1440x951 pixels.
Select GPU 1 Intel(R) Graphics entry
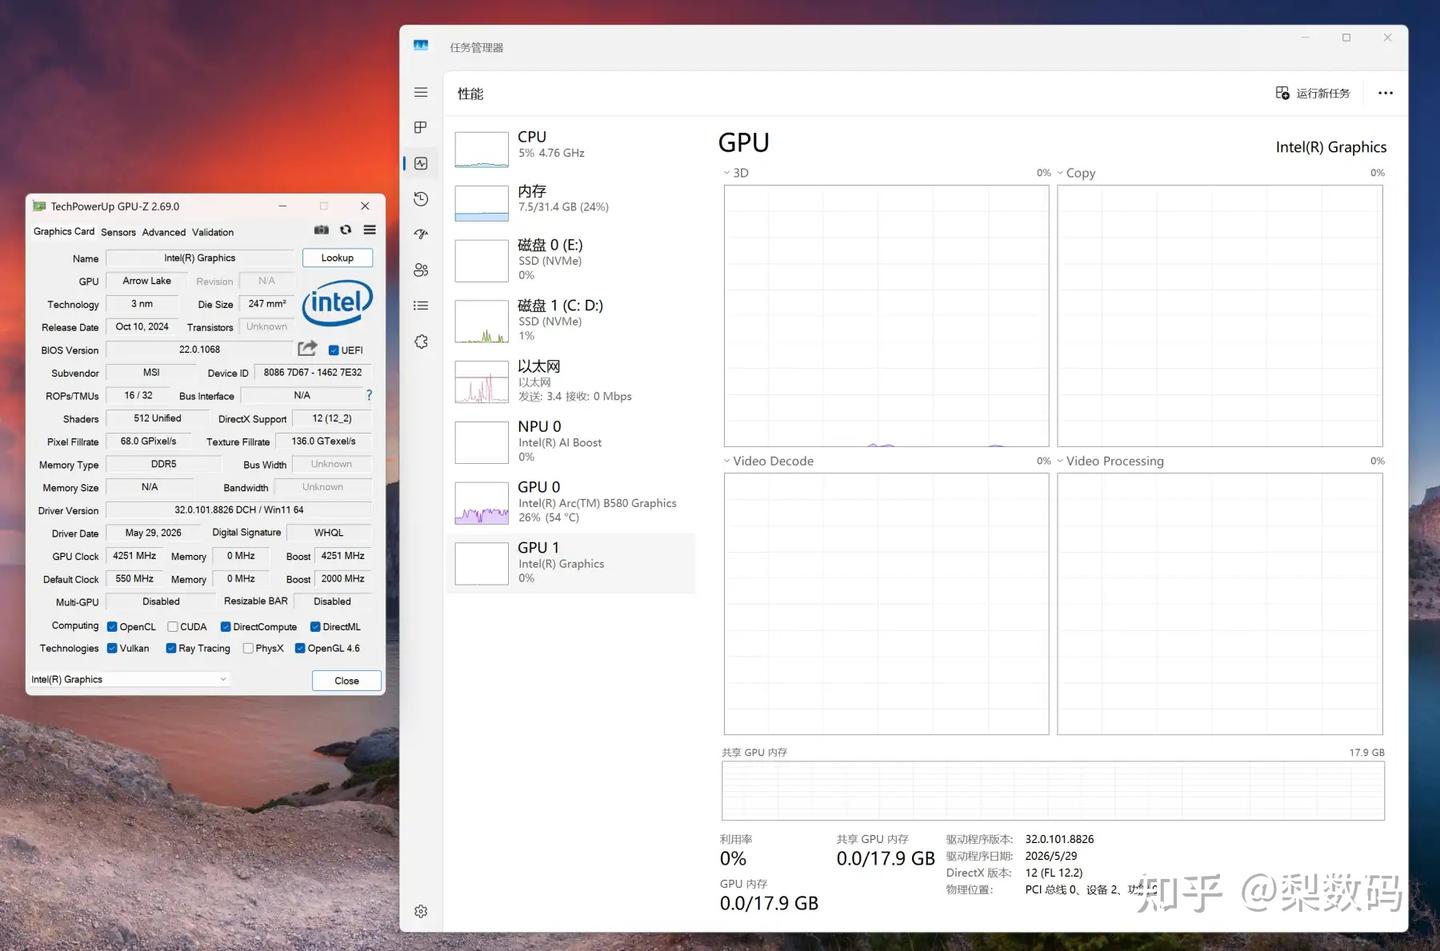(571, 563)
